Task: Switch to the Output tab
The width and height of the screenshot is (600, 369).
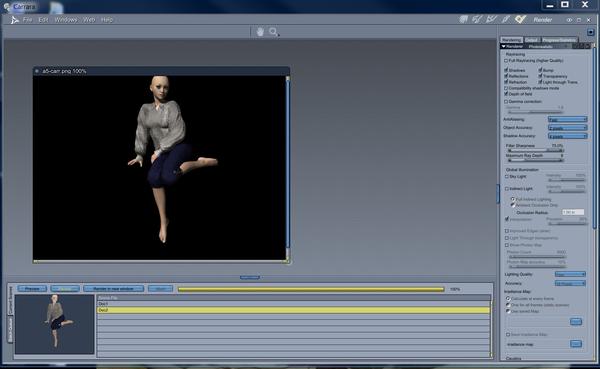Action: click(x=531, y=40)
